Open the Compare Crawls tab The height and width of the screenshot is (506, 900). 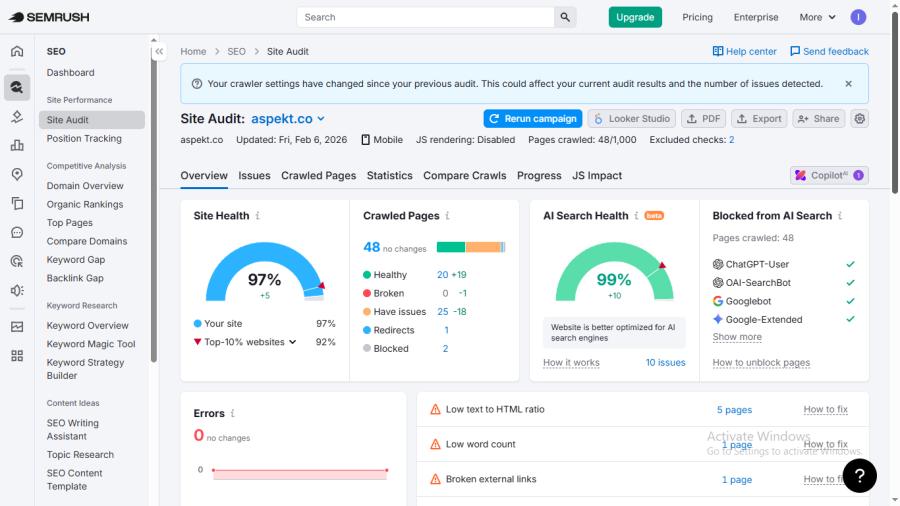(x=465, y=176)
